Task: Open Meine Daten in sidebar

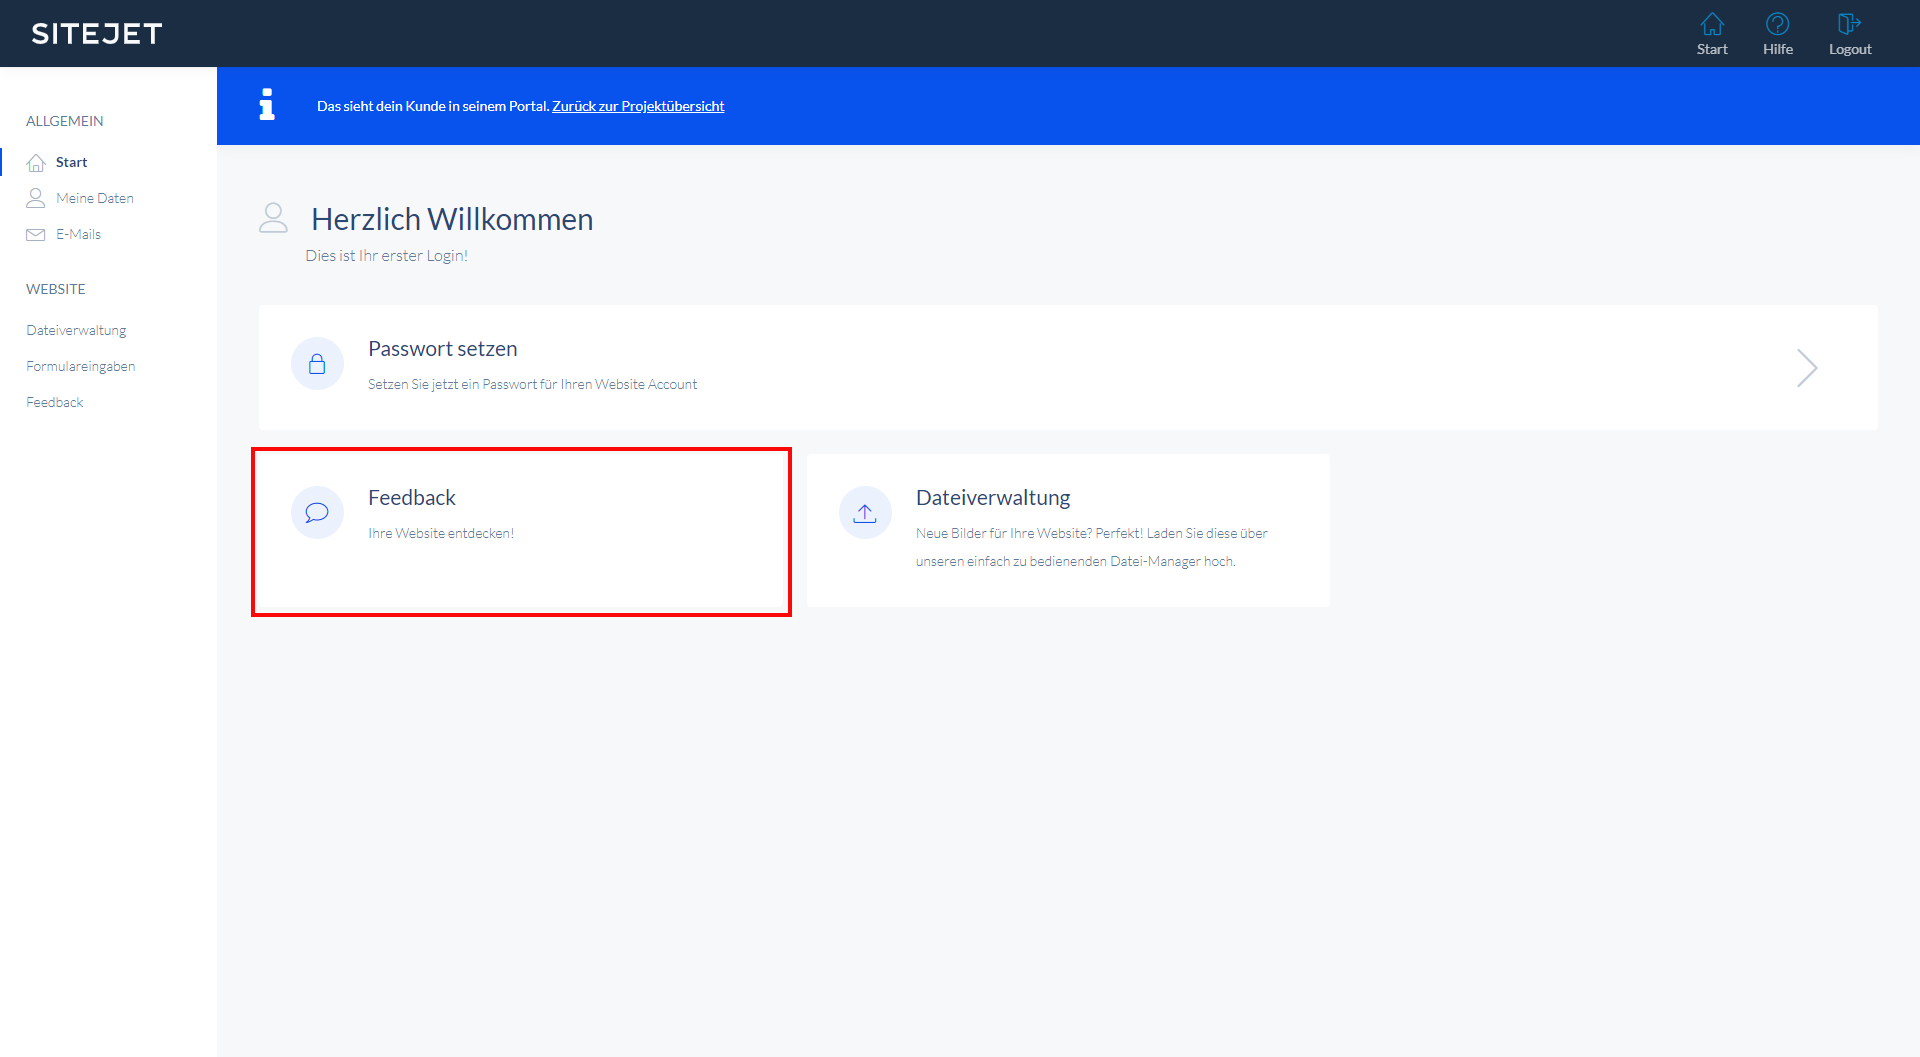Action: (x=95, y=198)
